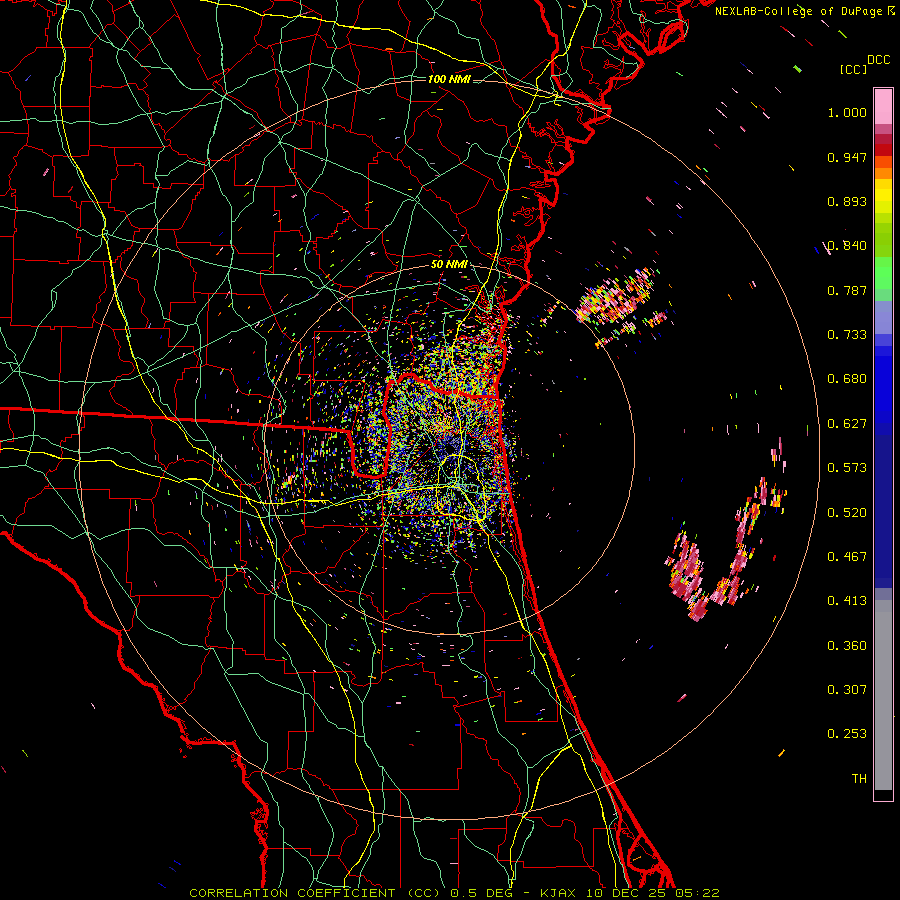This screenshot has width=900, height=900.
Task: Pick the red swatch on the color bar
Action: [x=883, y=150]
